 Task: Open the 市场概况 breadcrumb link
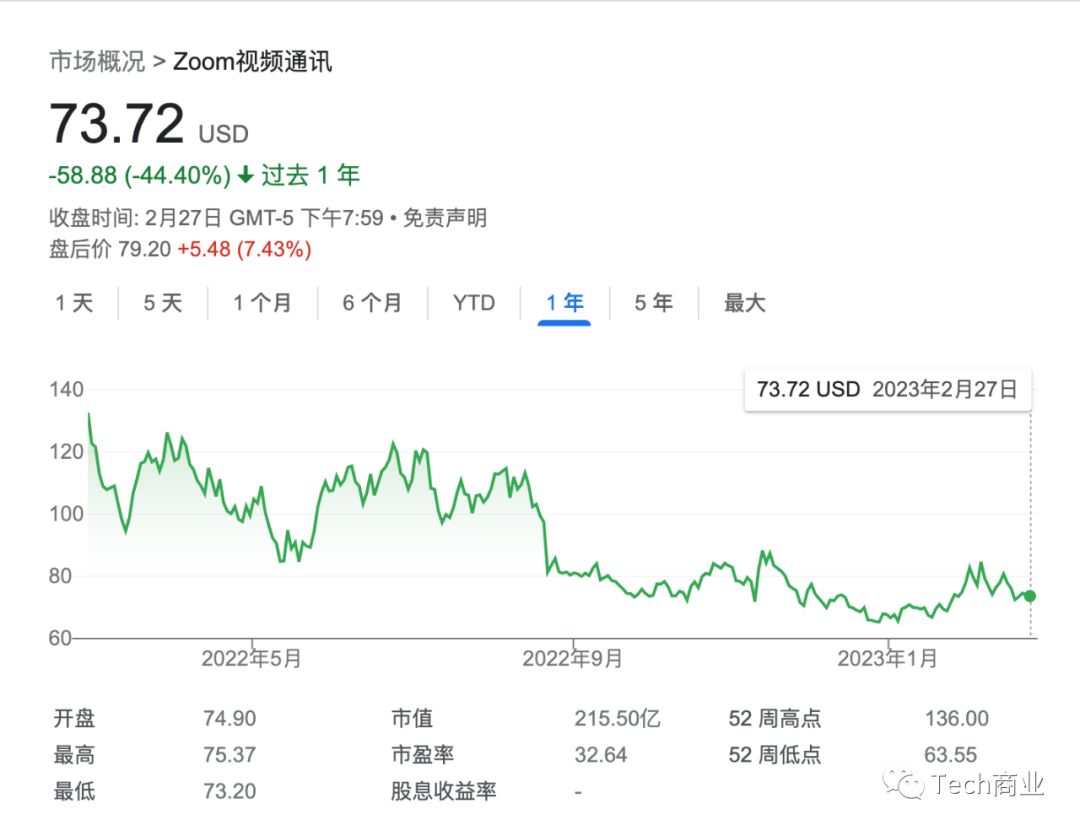(x=97, y=62)
